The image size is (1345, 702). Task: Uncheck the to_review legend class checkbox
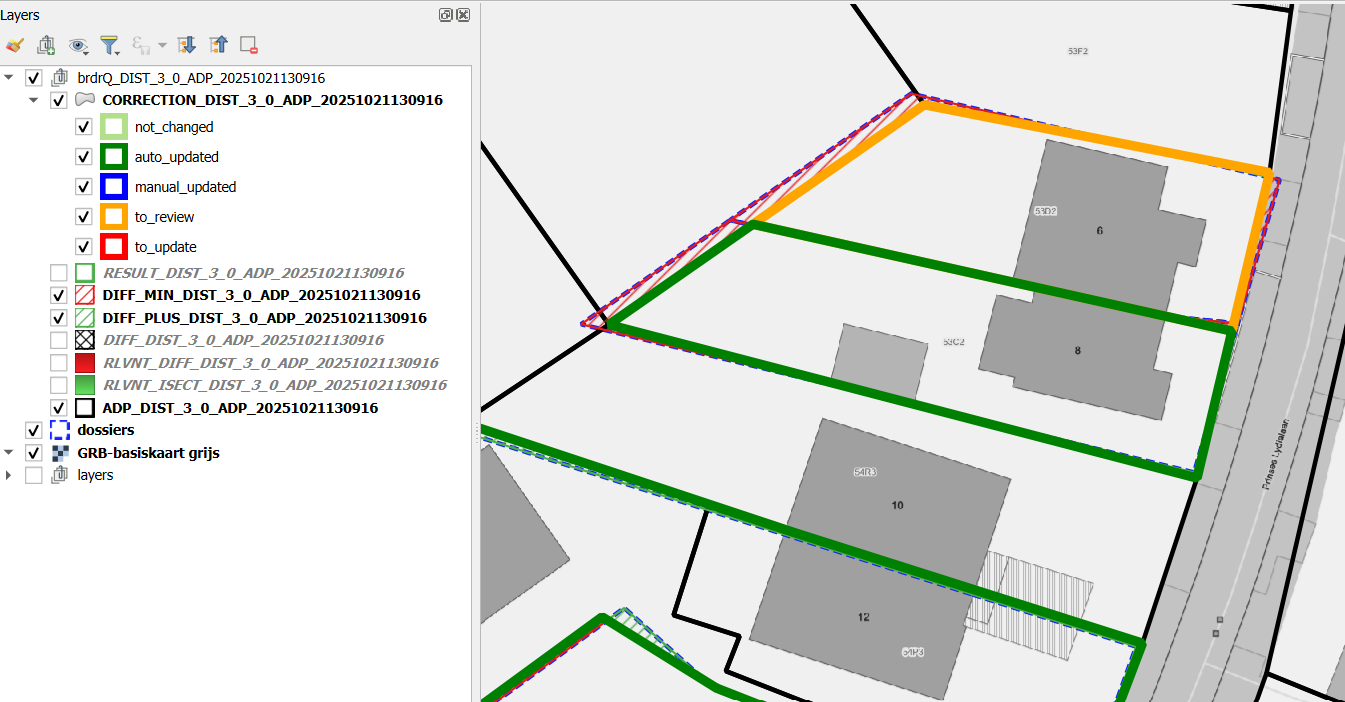tap(84, 217)
